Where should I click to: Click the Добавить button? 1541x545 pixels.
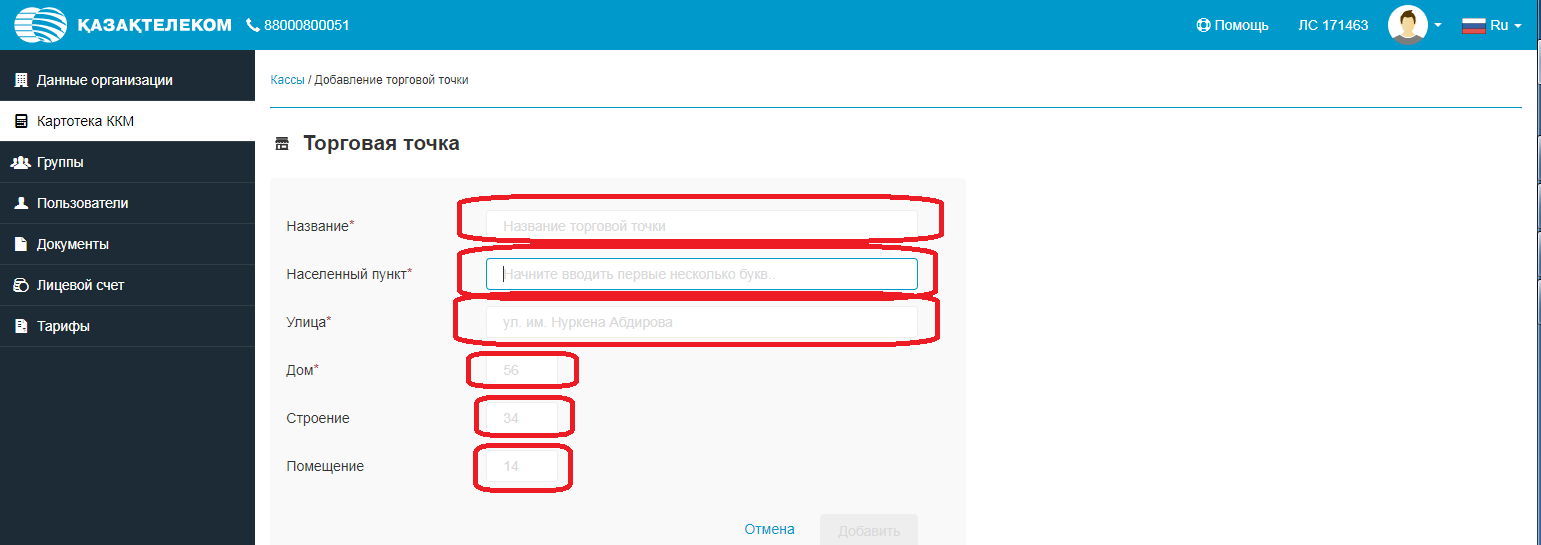pos(868,530)
